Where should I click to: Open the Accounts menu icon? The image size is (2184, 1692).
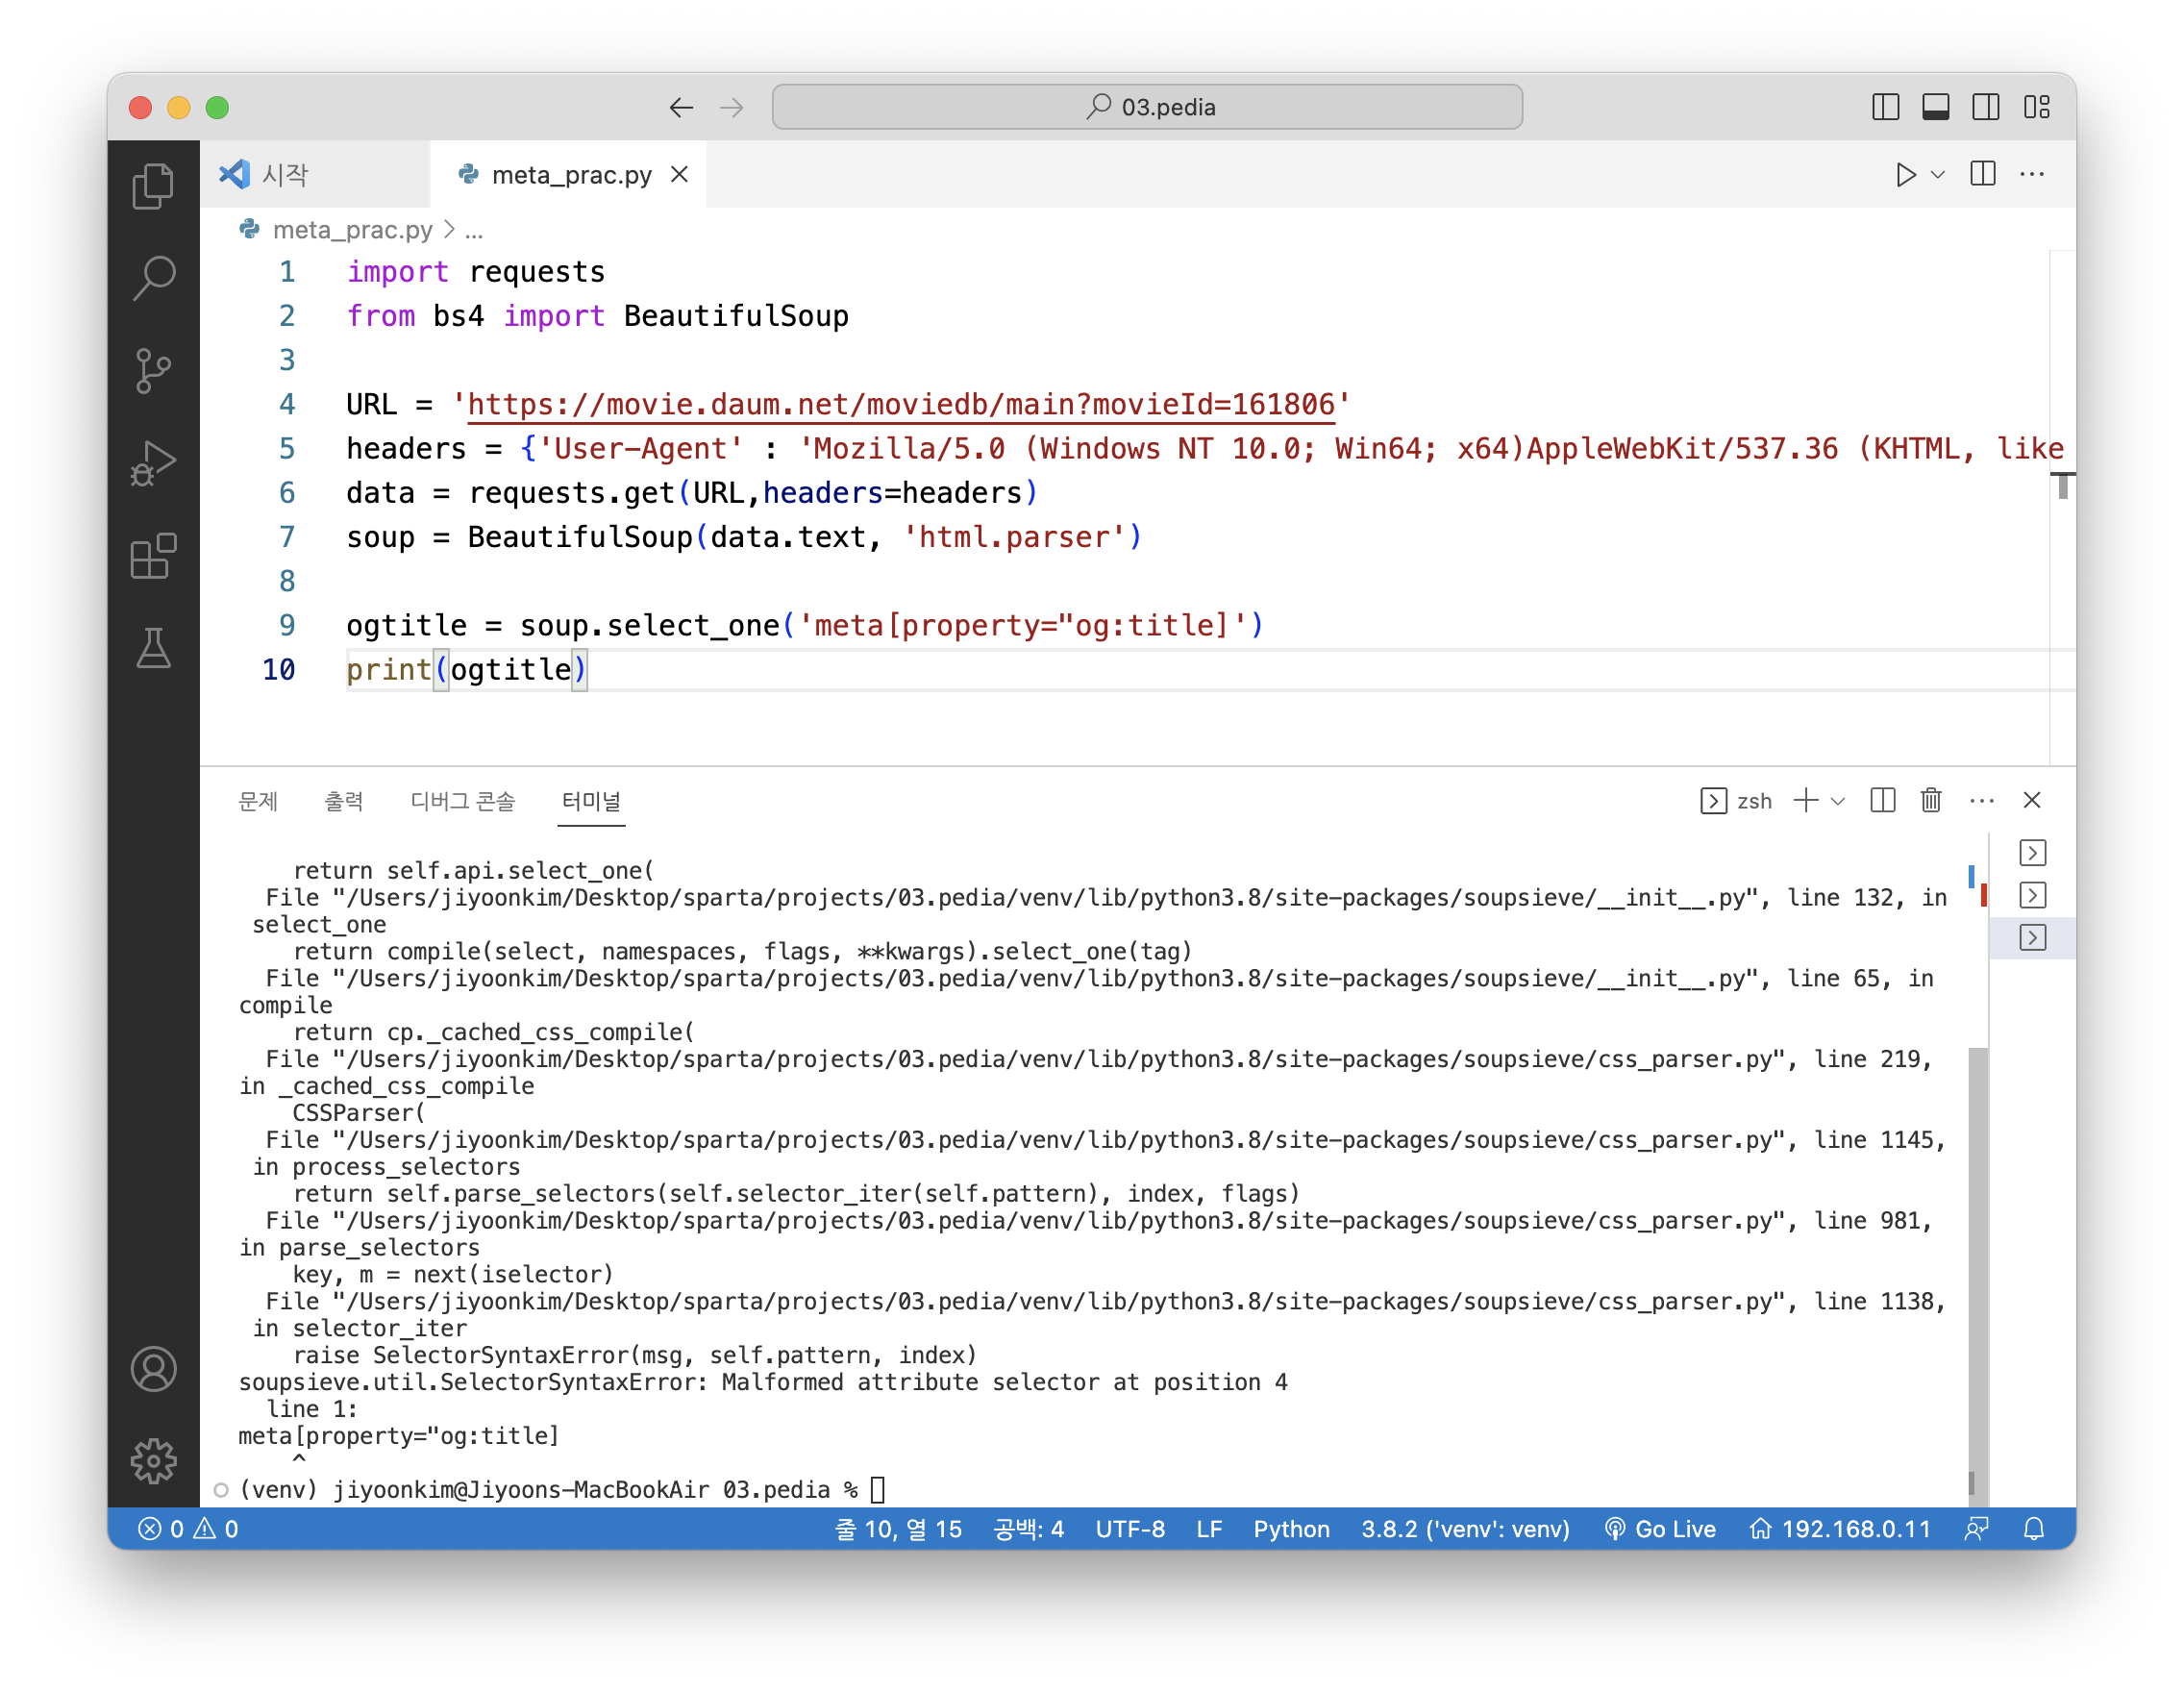[x=153, y=1369]
